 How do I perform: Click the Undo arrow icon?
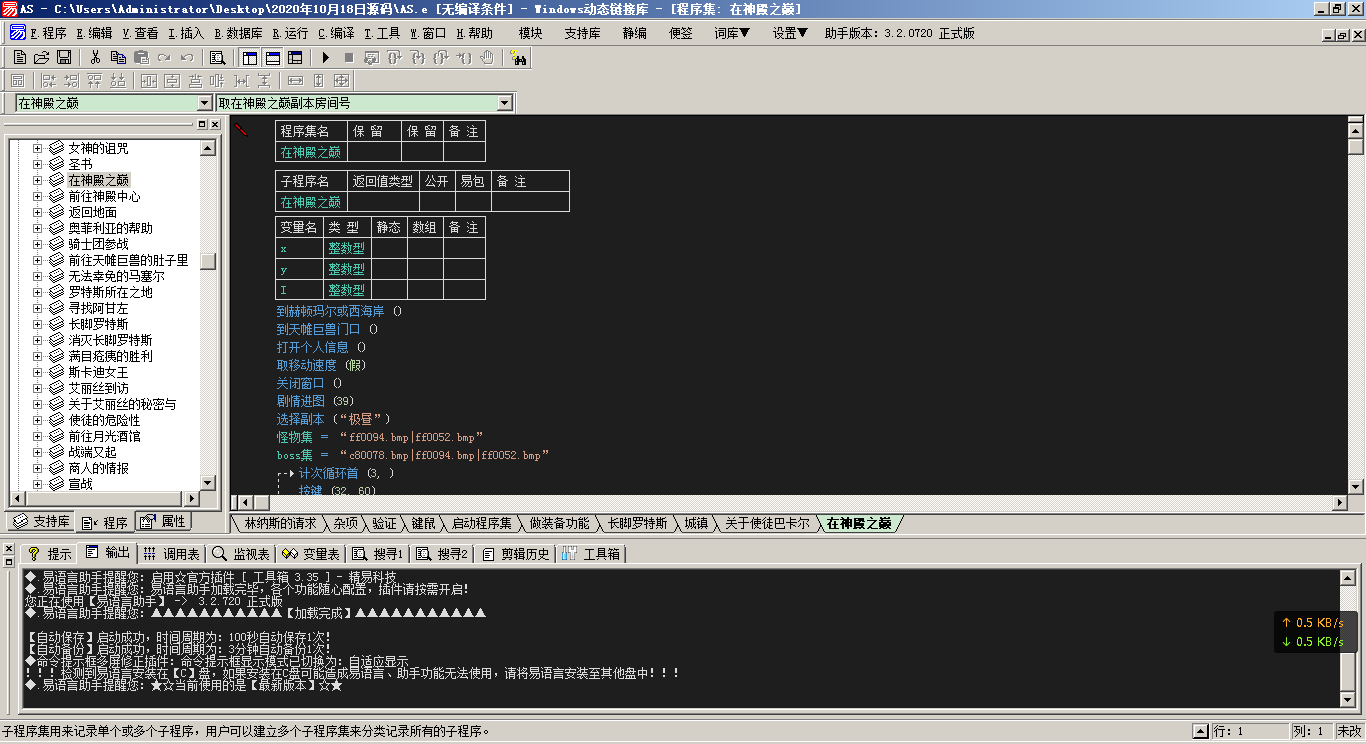tap(185, 58)
